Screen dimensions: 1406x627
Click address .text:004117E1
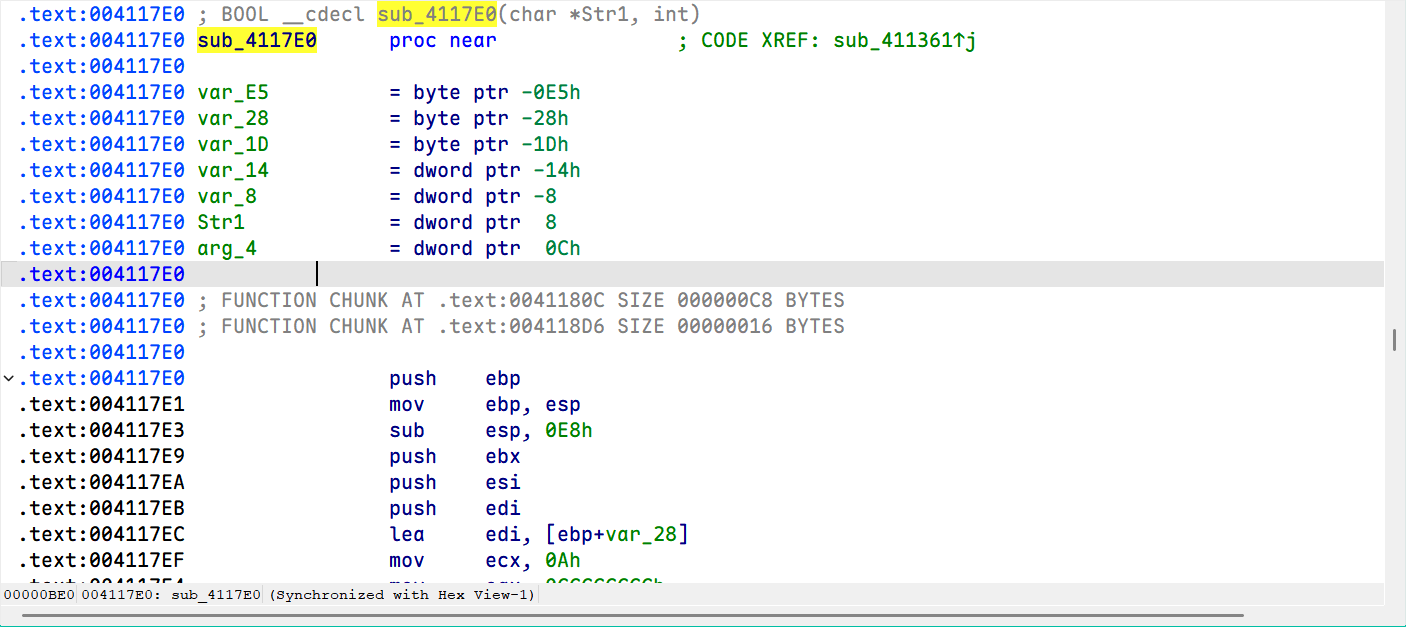point(102,405)
